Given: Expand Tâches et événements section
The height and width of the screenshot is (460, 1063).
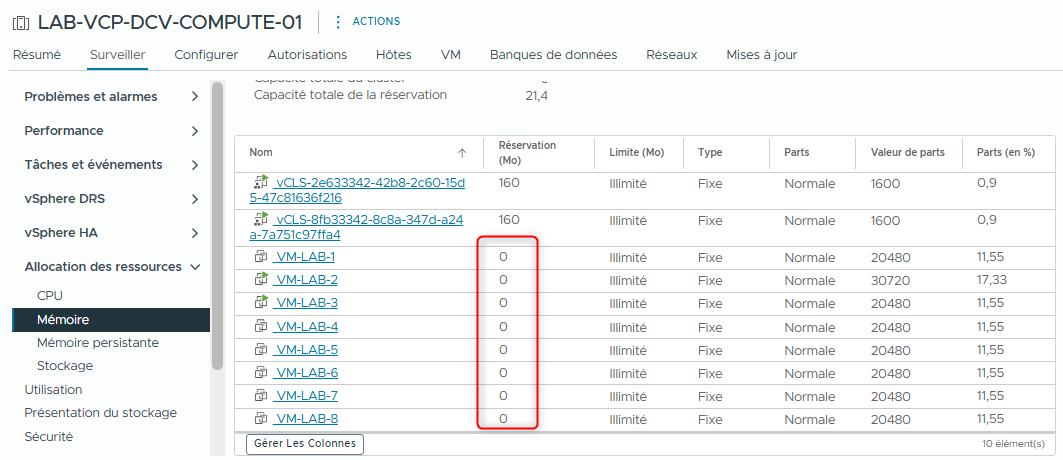Looking at the screenshot, I should pos(195,165).
